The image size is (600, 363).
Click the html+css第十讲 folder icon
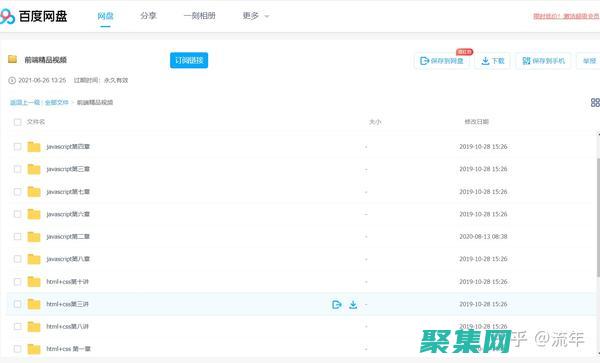(34, 282)
